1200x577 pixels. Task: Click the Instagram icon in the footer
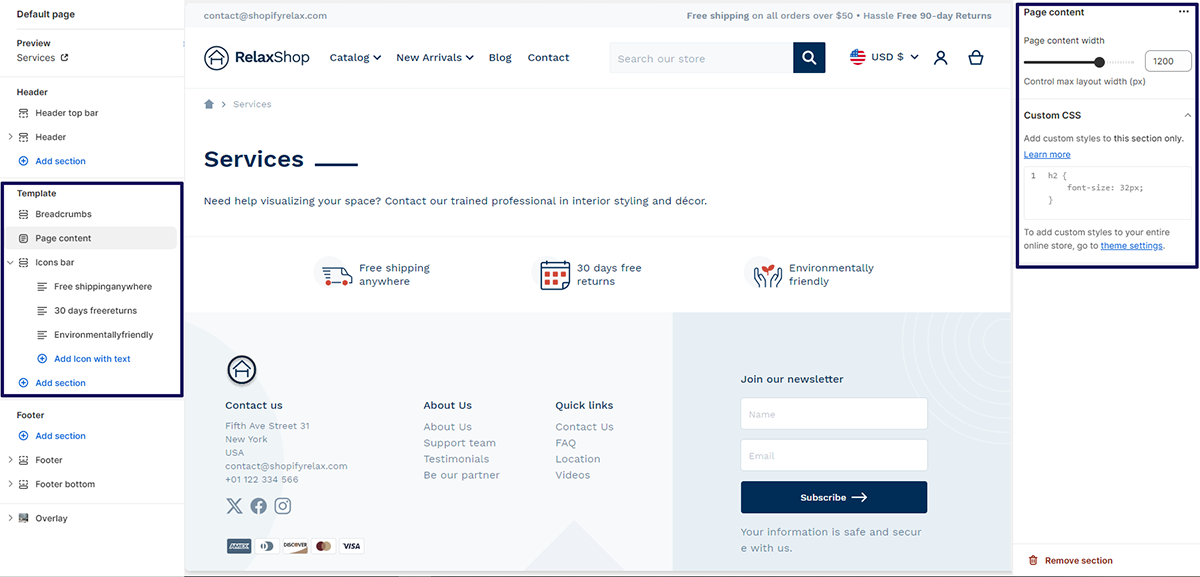[282, 506]
